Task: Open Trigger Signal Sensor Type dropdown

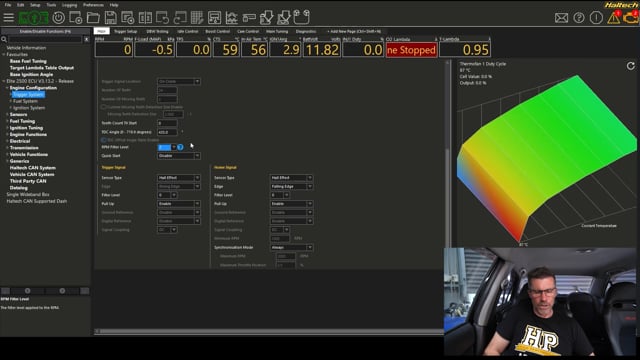Action: pyautogui.click(x=179, y=178)
